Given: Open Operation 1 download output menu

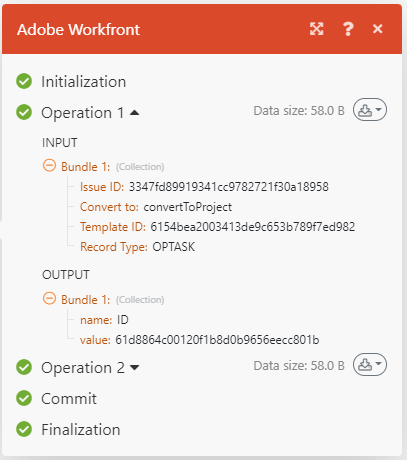Looking at the screenshot, I should 370,110.
